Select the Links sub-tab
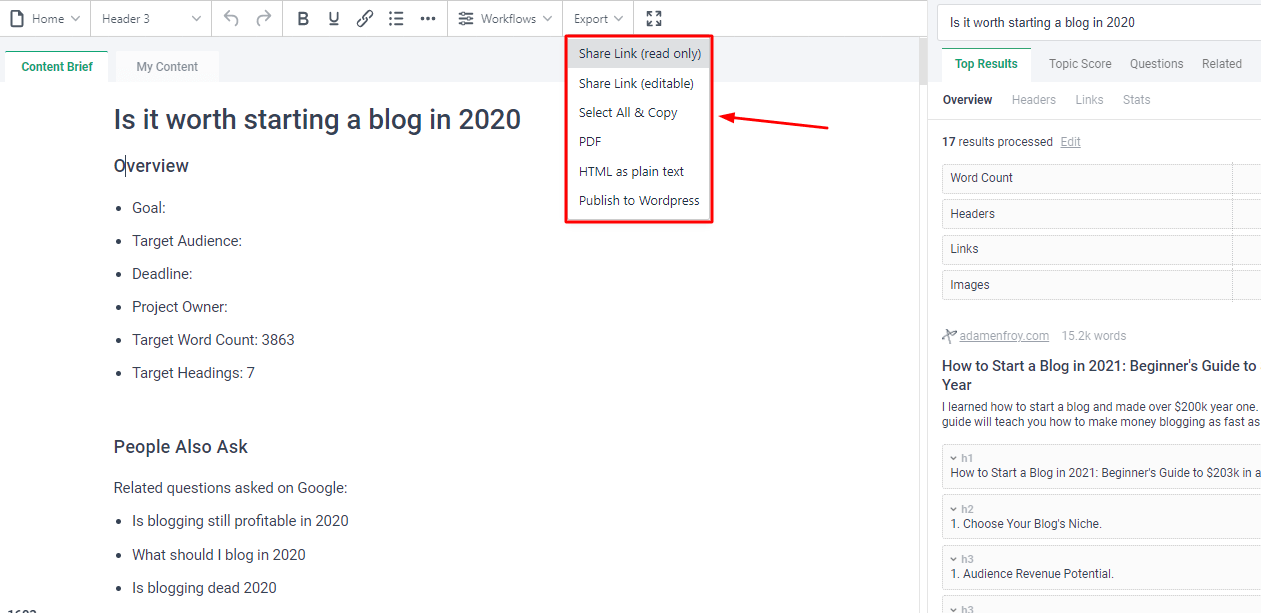Viewport: 1261px width, 613px height. click(1090, 100)
